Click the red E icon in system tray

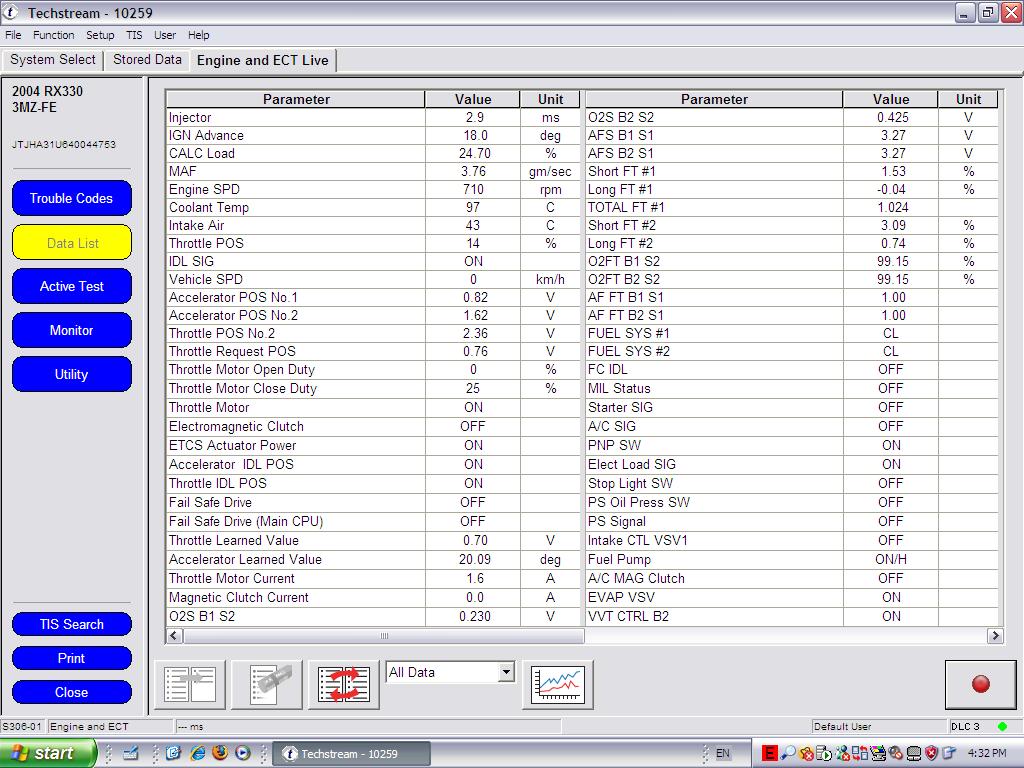(x=769, y=753)
